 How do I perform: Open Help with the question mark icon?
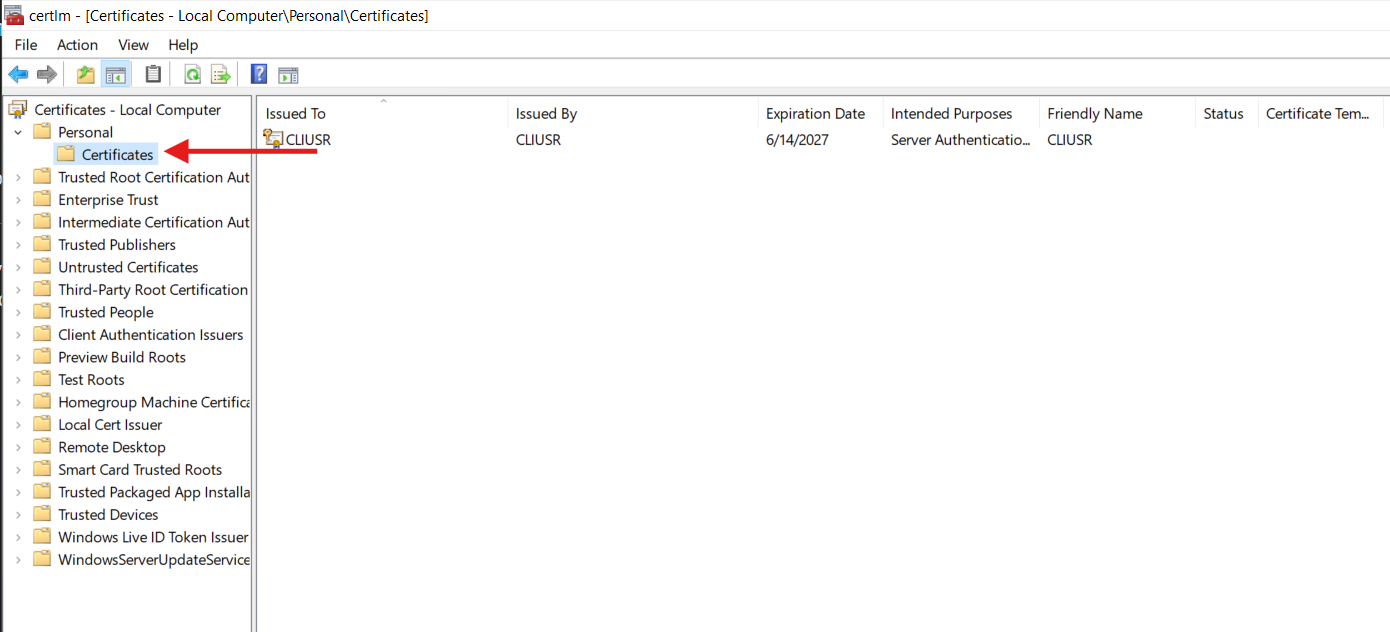tap(259, 74)
